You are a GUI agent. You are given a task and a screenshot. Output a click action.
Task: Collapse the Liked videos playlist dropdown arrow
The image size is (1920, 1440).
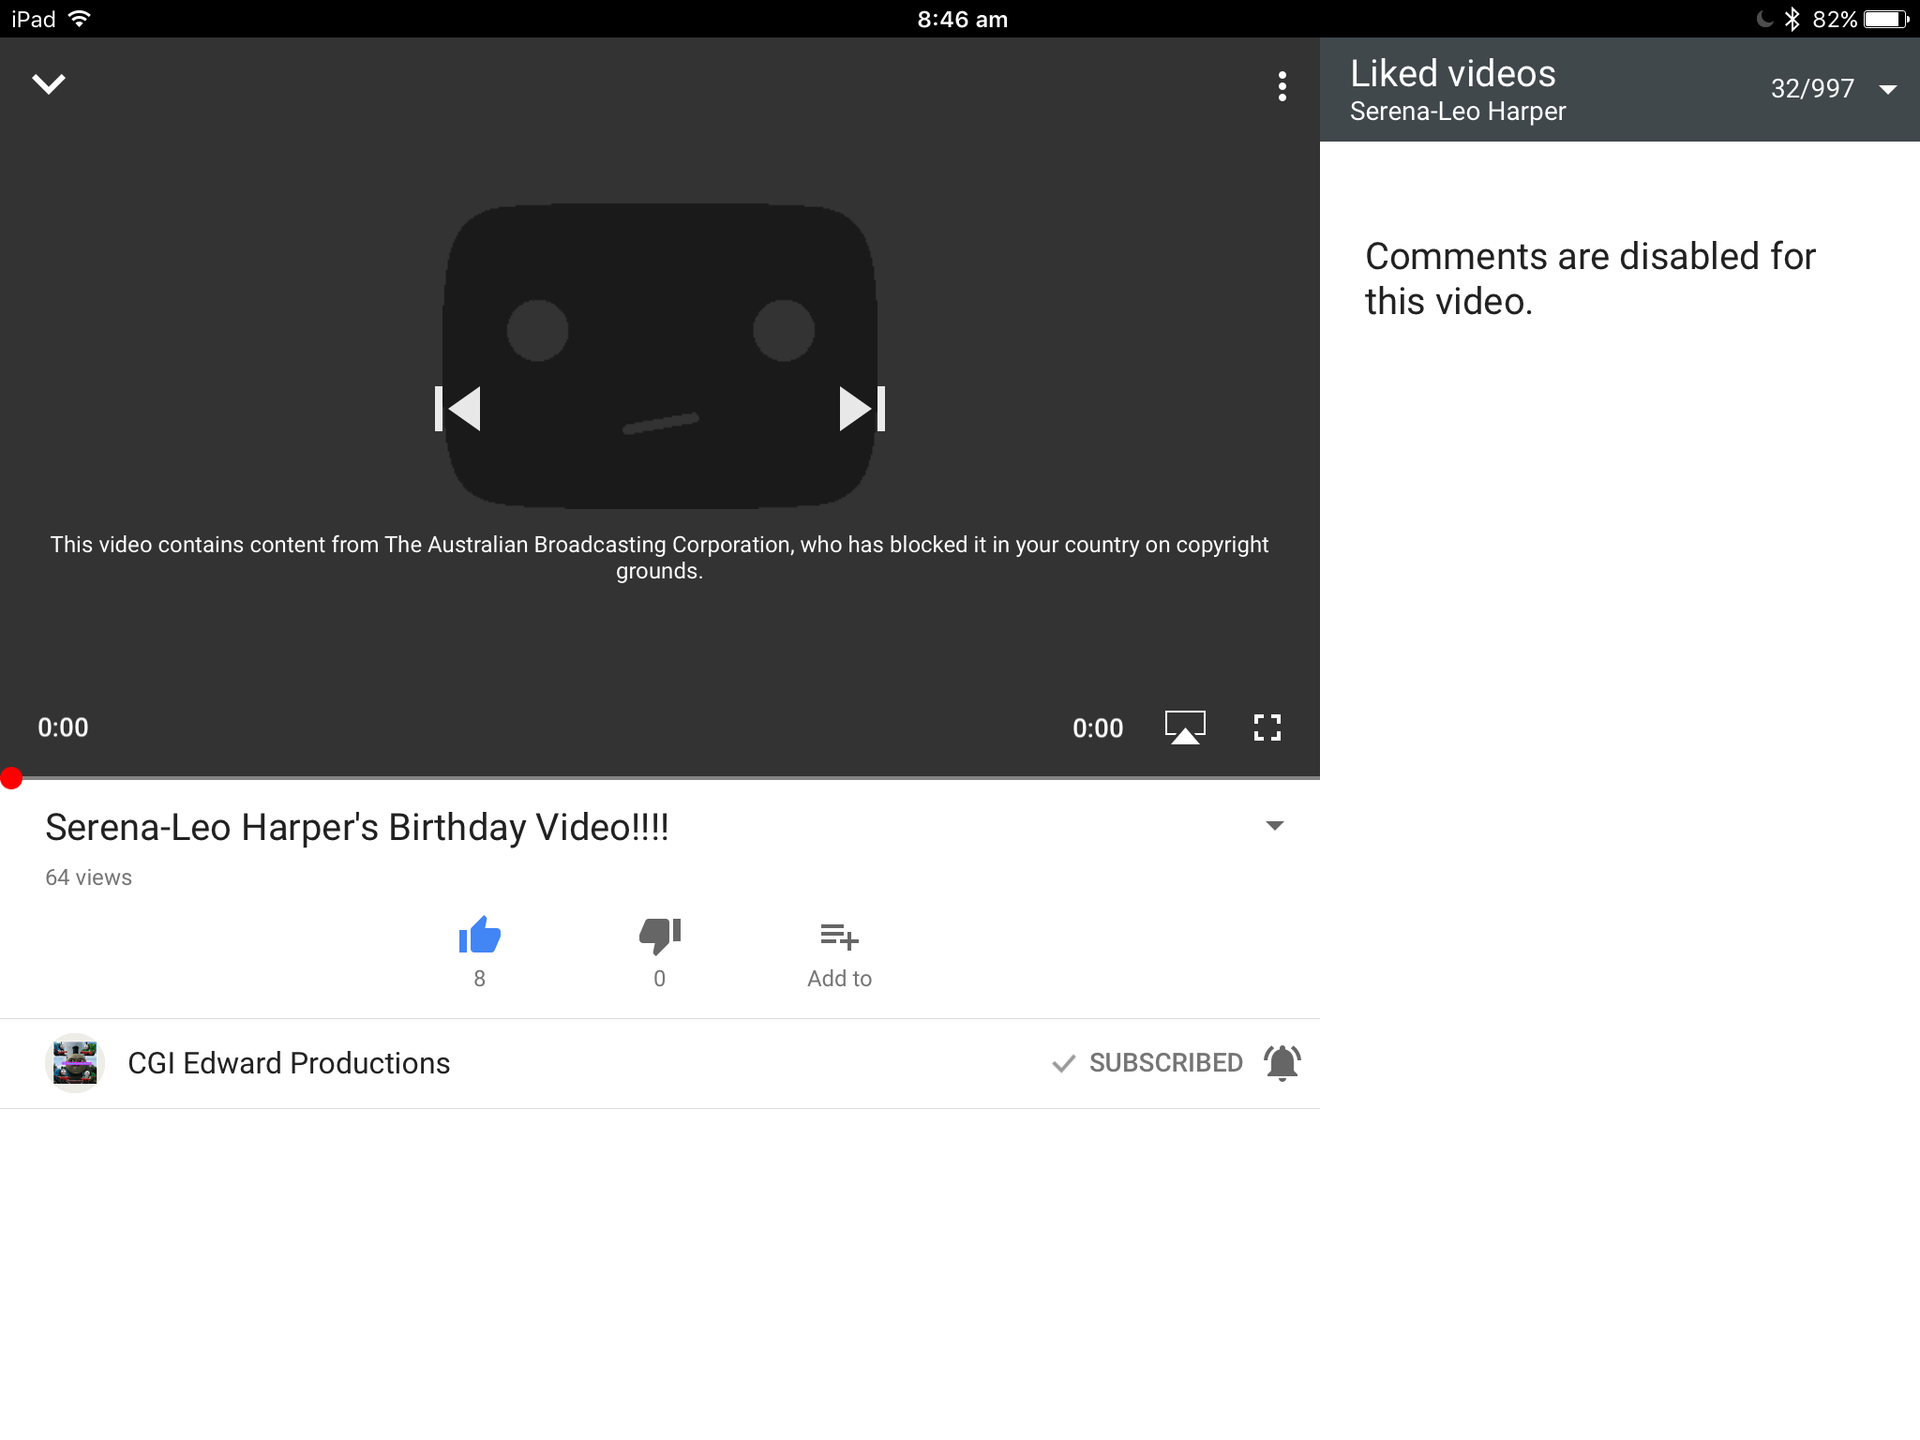point(1888,89)
